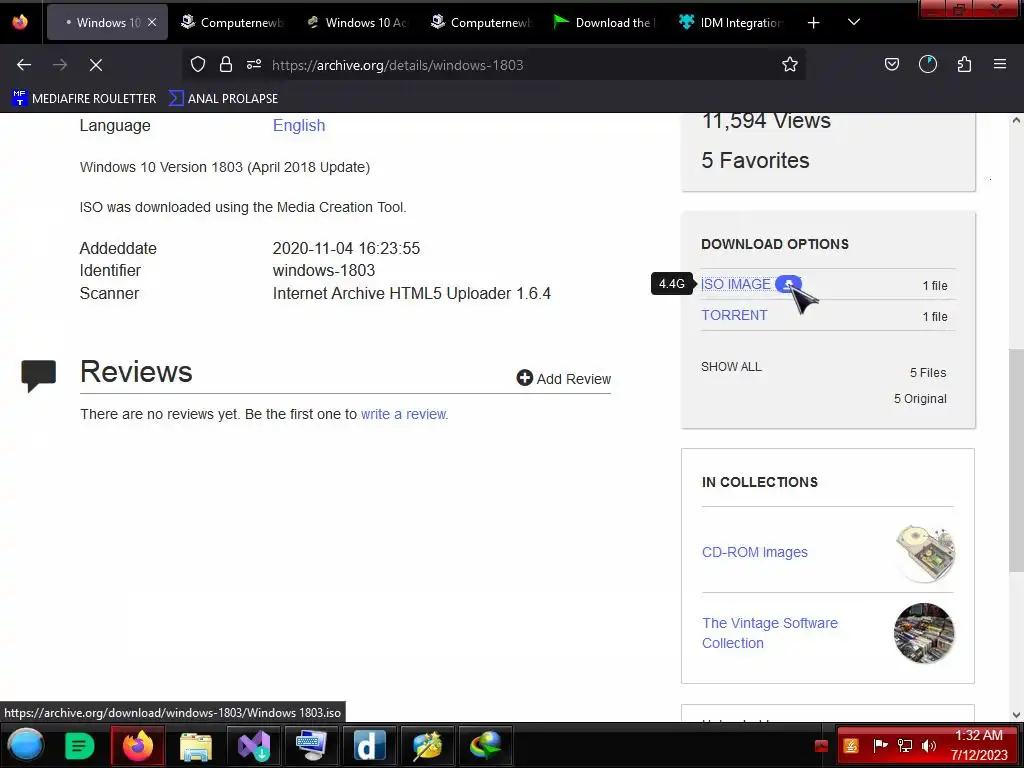1024x768 pixels.
Task: Open the CD-ROM Images collection link
Action: point(755,552)
